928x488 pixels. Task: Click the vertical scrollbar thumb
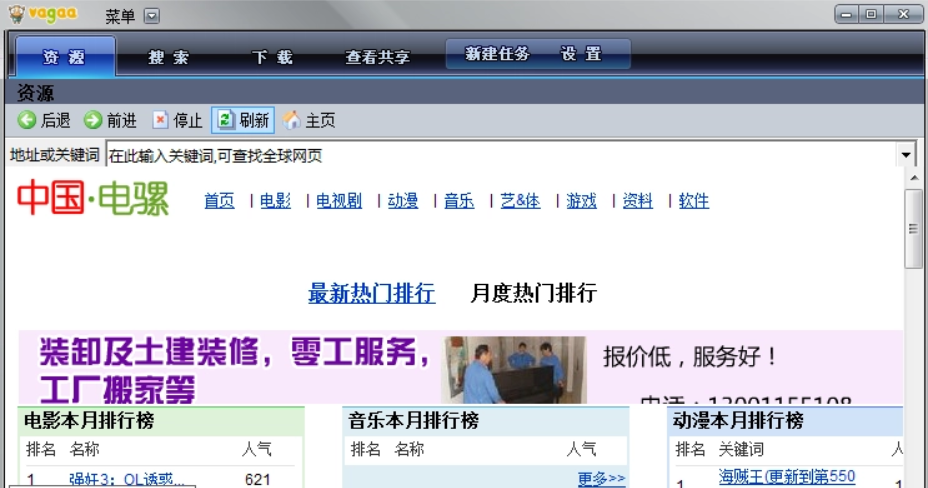coord(913,228)
